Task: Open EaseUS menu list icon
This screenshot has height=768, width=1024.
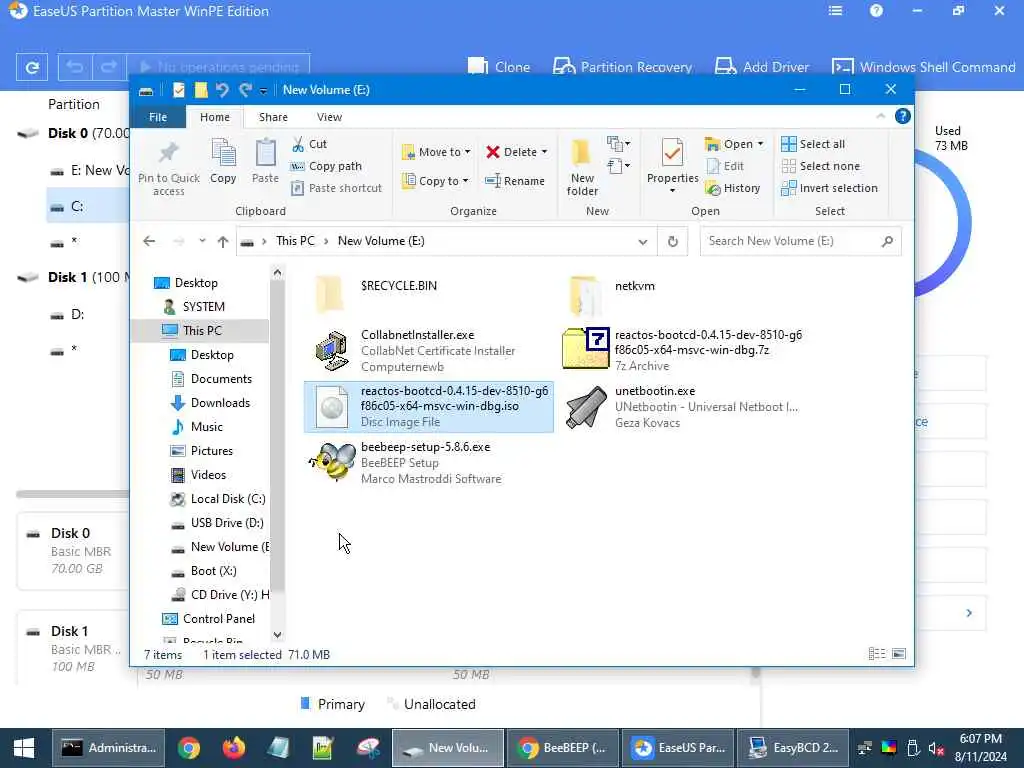Action: [x=835, y=10]
